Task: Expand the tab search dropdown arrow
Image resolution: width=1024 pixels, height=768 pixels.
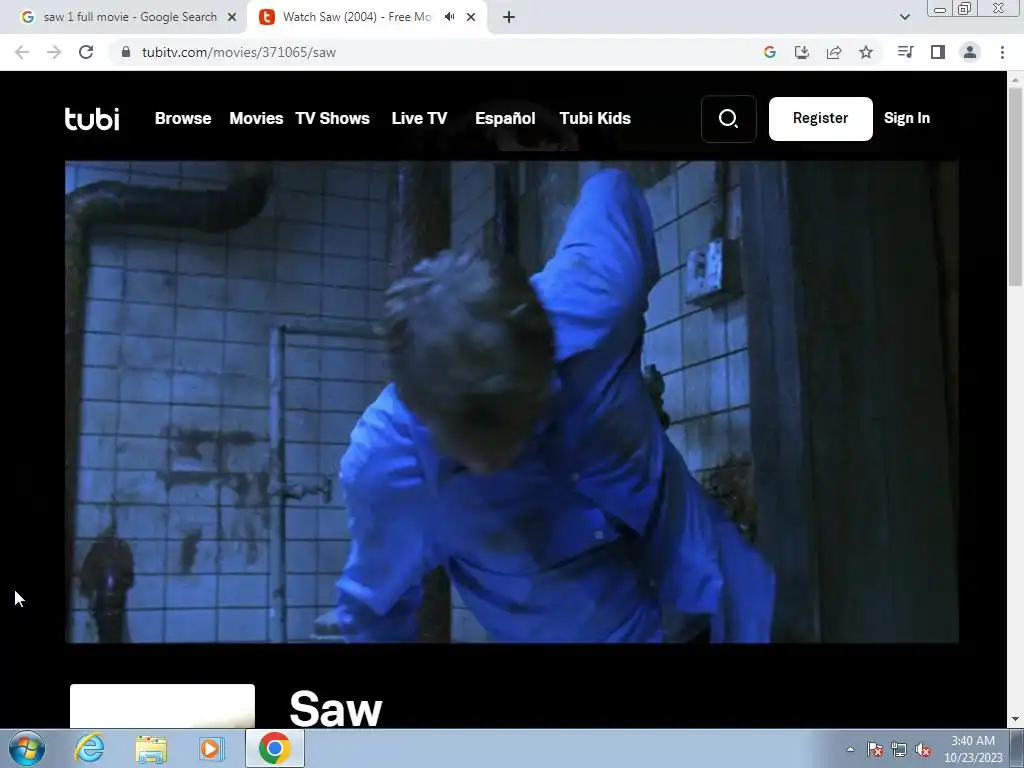Action: (x=904, y=18)
